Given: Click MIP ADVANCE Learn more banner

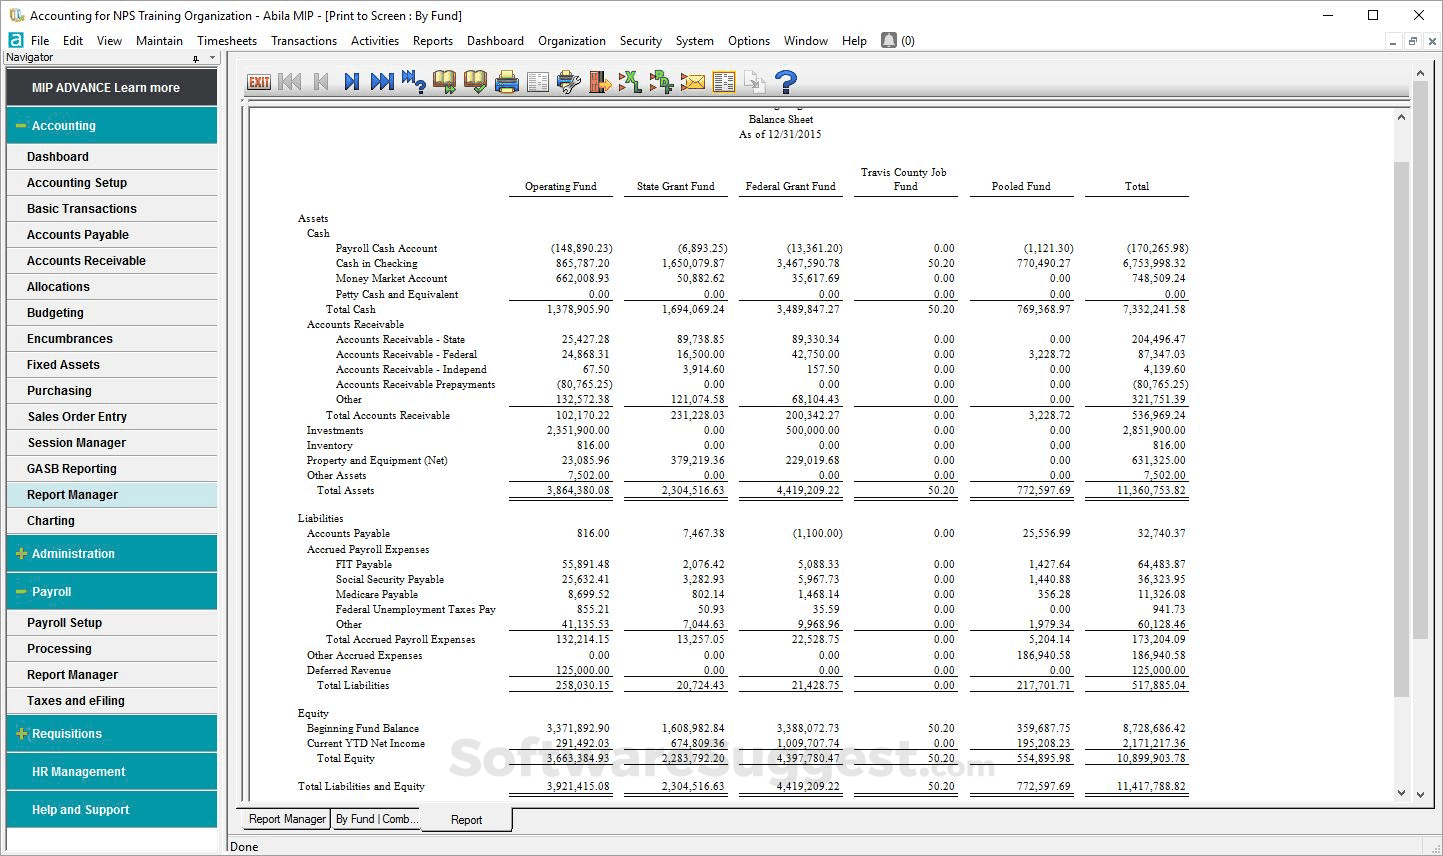Looking at the screenshot, I should [x=112, y=88].
